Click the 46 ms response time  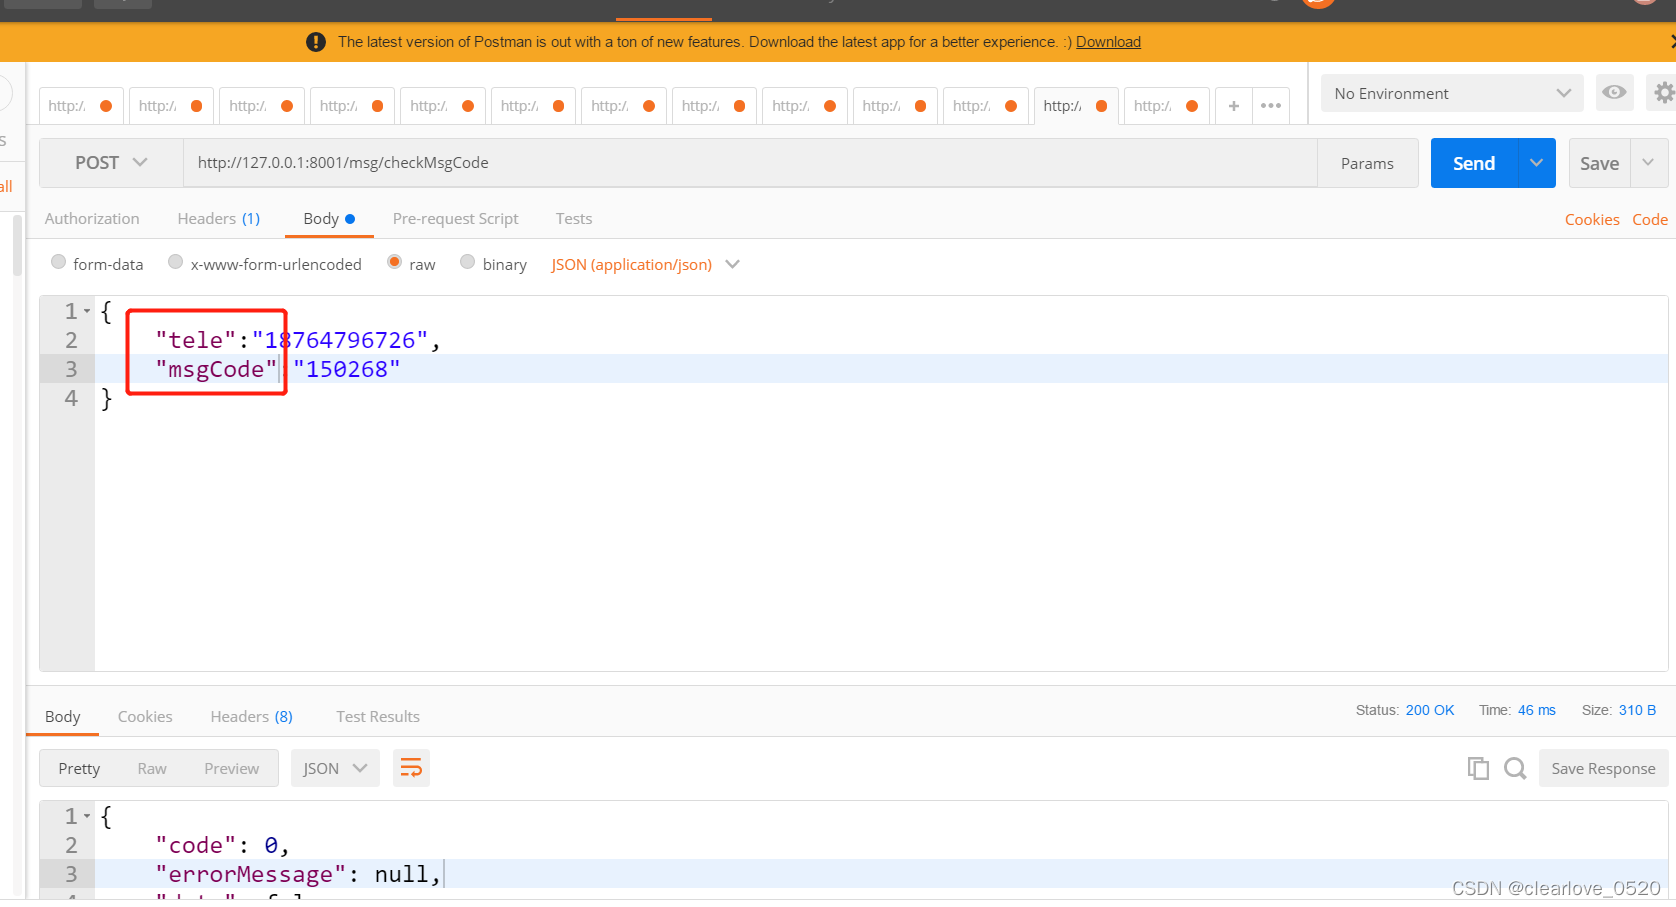click(1537, 710)
